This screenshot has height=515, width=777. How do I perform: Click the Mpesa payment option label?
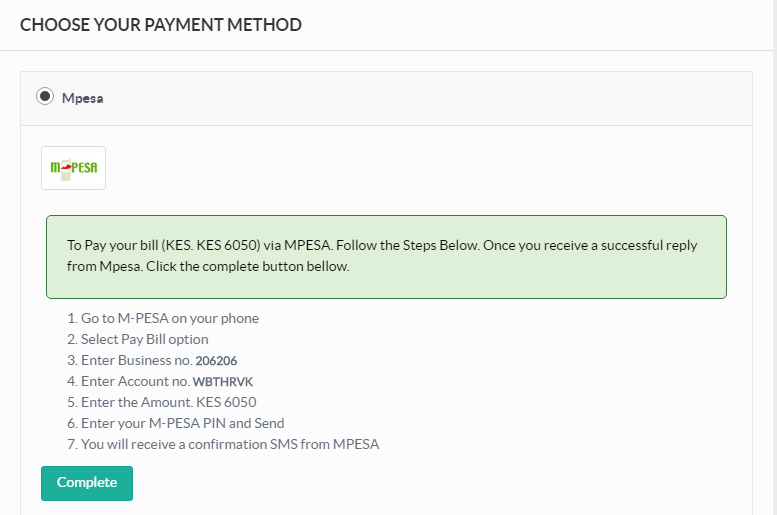tap(83, 98)
